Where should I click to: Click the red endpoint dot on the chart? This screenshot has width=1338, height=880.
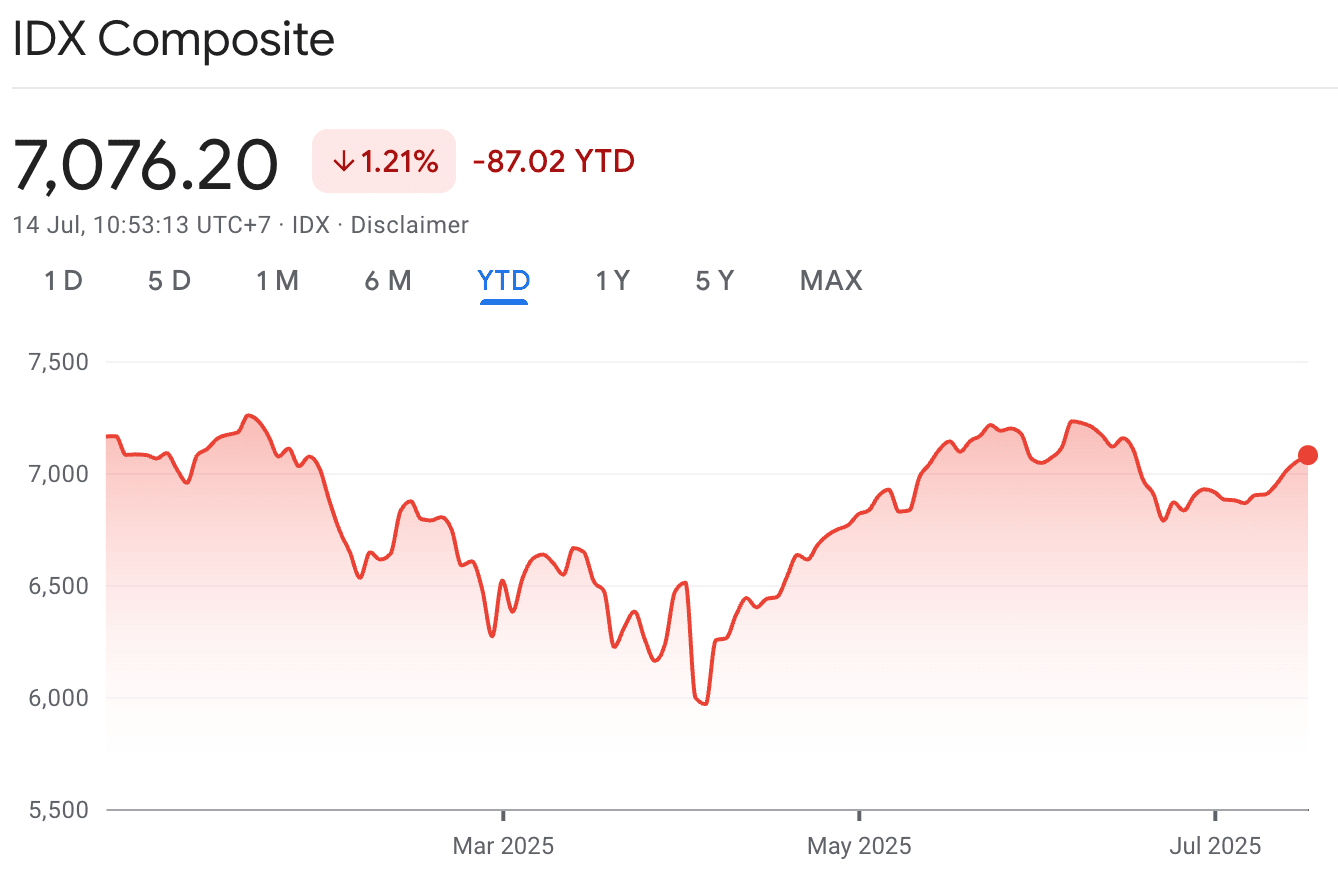point(1307,455)
